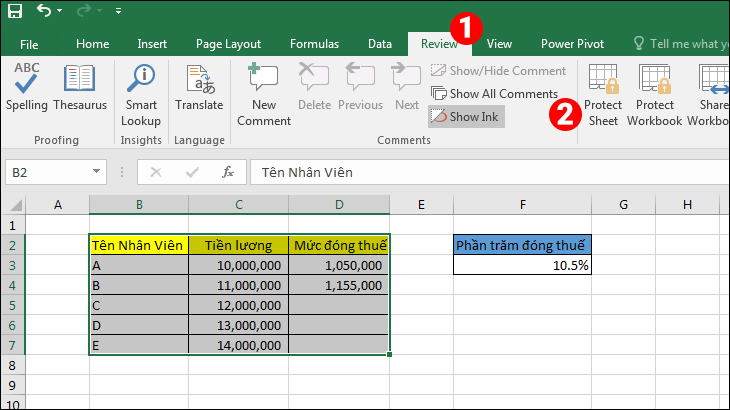This screenshot has width=730, height=410.
Task: Open the File menu
Action: point(29,44)
